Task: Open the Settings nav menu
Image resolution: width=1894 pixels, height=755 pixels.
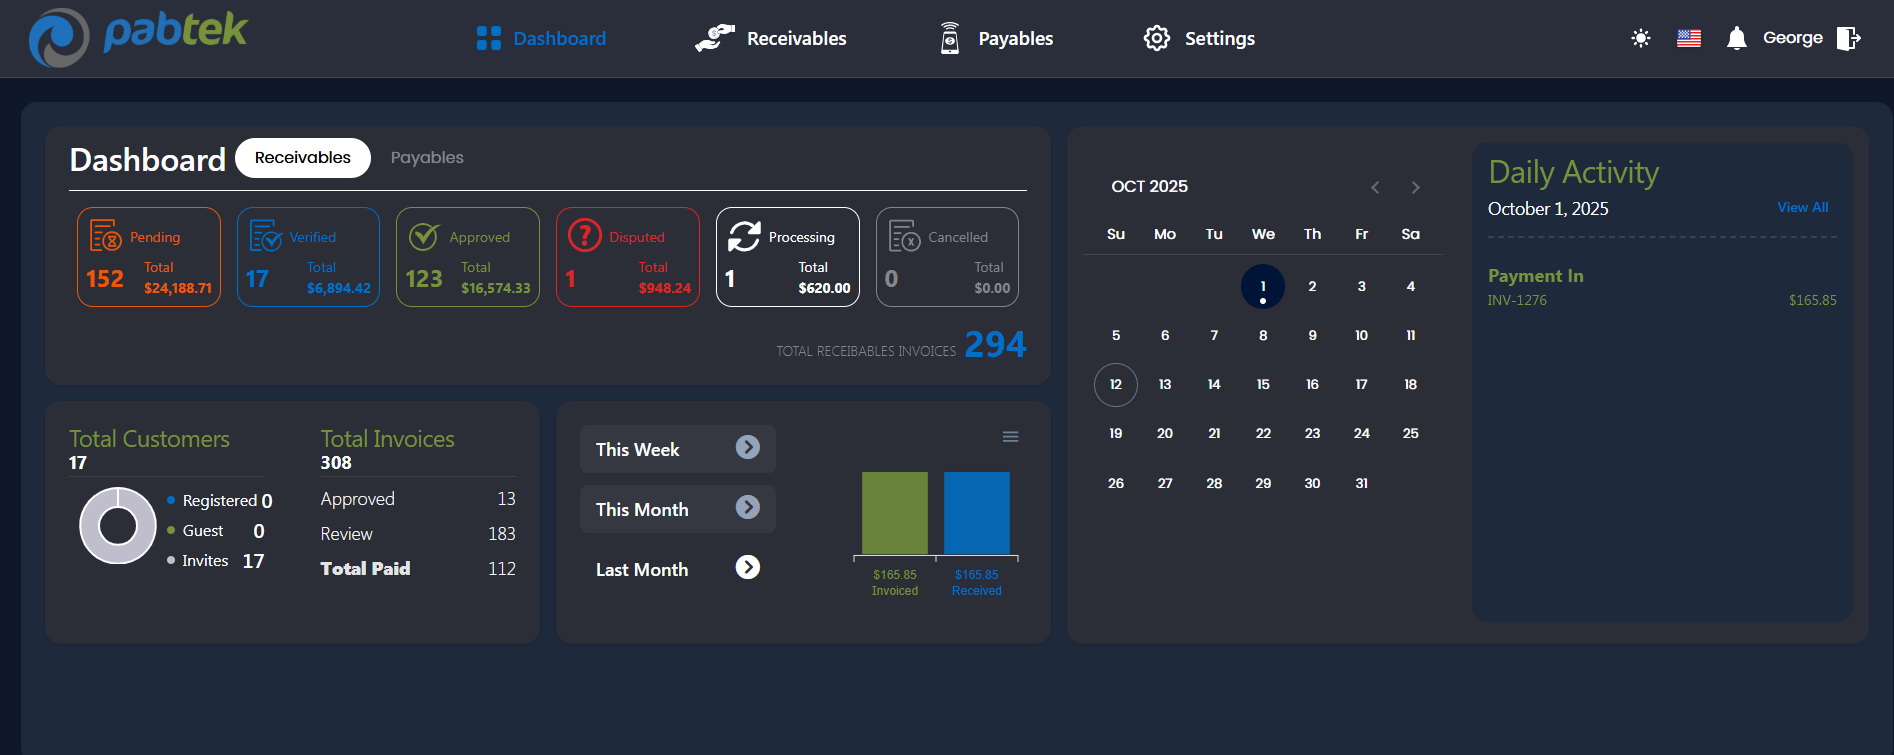Action: tap(1199, 39)
